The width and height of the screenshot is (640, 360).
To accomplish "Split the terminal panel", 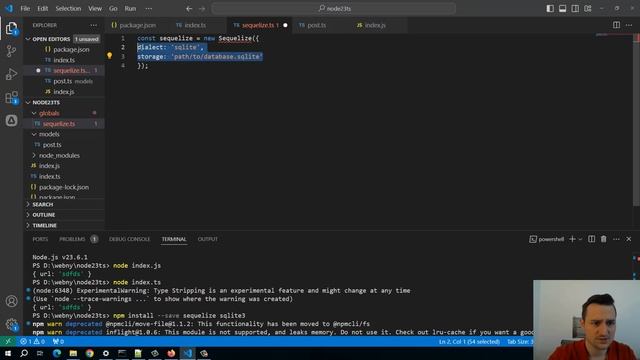I will [x=591, y=239].
